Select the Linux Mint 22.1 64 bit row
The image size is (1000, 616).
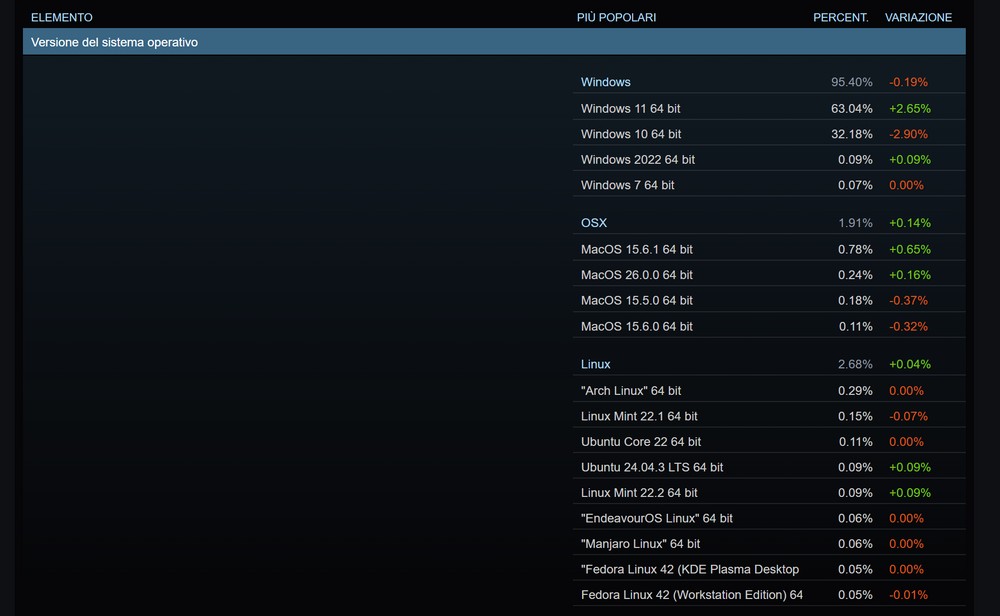[x=639, y=416]
